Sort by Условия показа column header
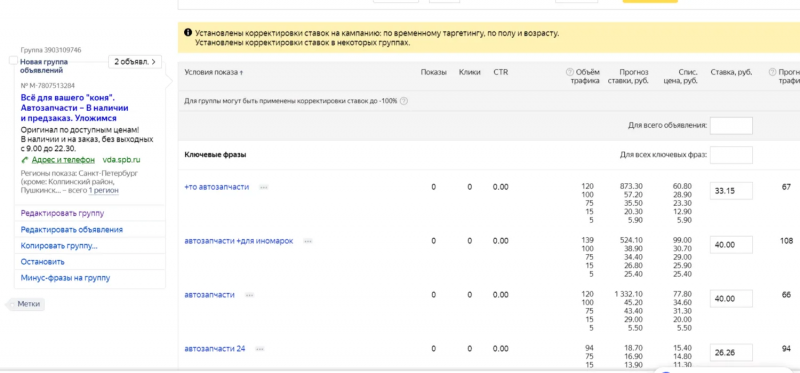The image size is (800, 373). coord(213,72)
